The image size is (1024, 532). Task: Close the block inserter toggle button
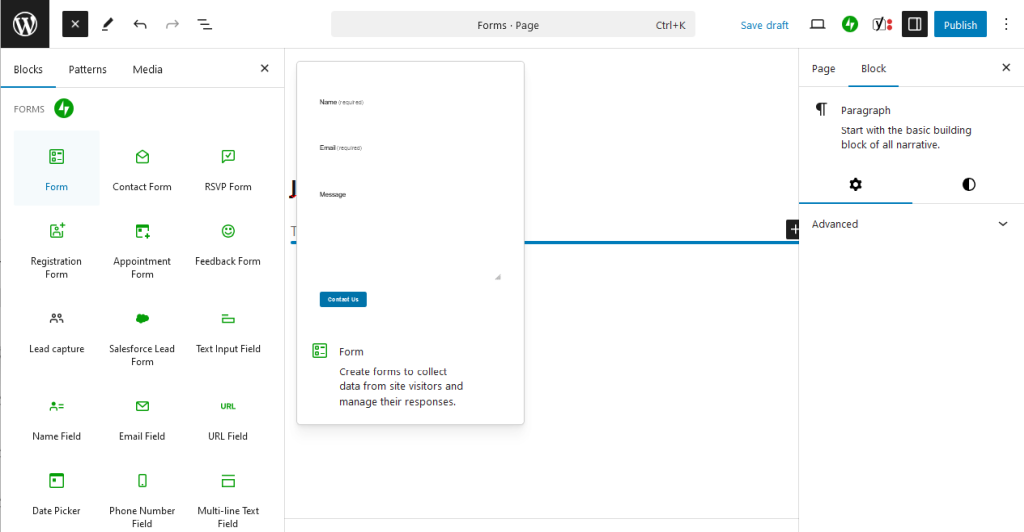tap(75, 24)
